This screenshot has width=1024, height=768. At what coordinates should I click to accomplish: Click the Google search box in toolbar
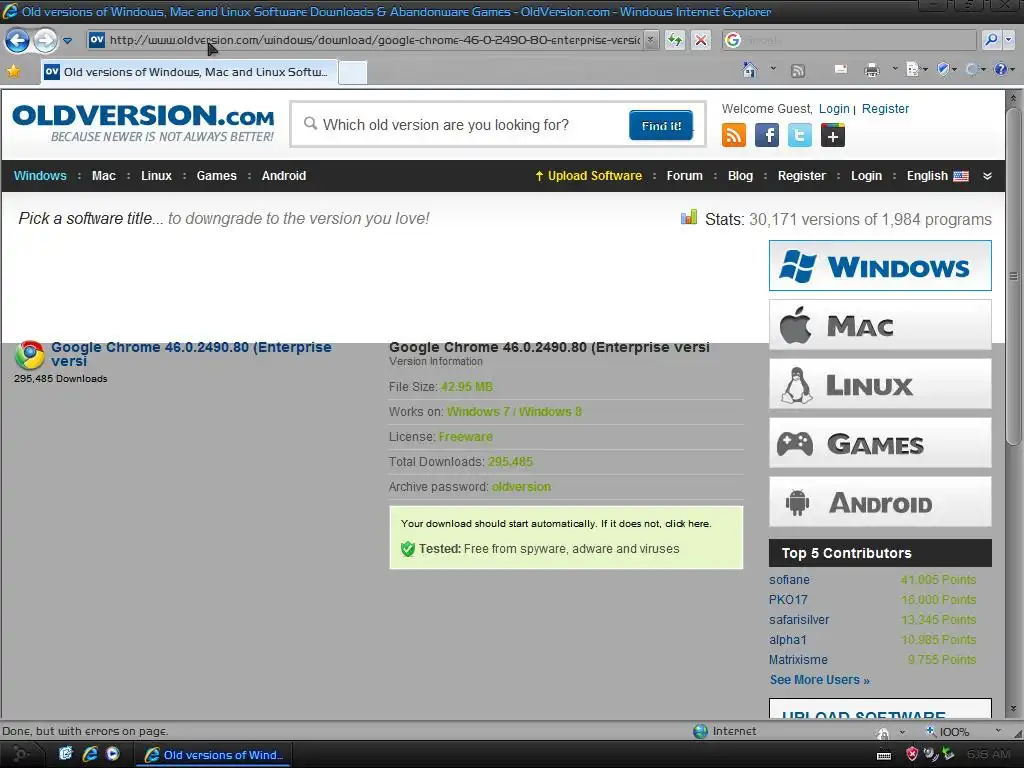(849, 40)
